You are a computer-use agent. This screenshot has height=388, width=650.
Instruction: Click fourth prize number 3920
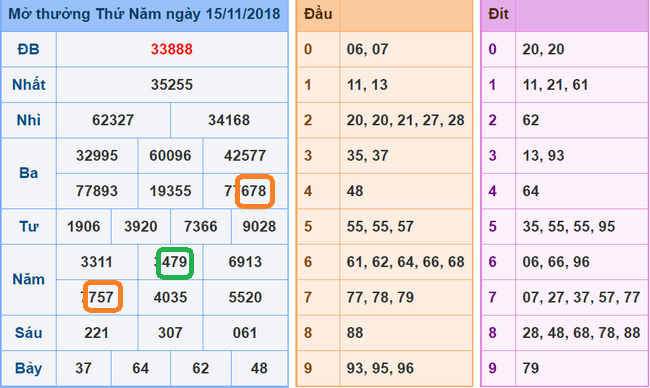(141, 227)
